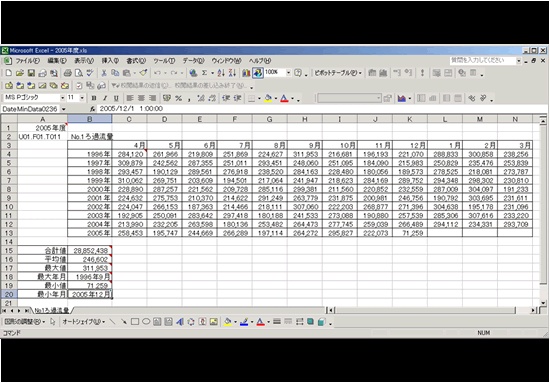The height and width of the screenshot is (383, 550).
Task: Click the オートシェイプ button in drawing toolbar
Action: (x=83, y=321)
